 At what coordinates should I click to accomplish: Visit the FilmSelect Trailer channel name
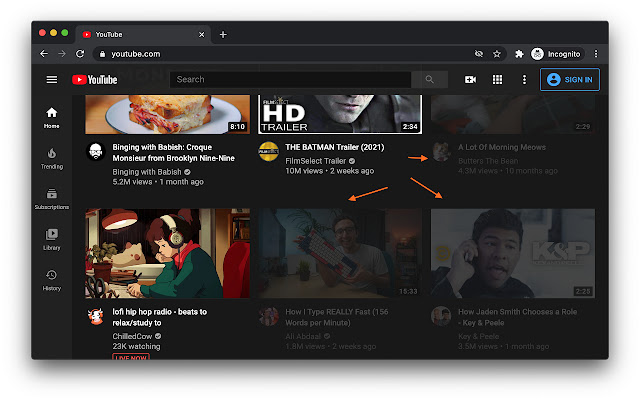[315, 161]
